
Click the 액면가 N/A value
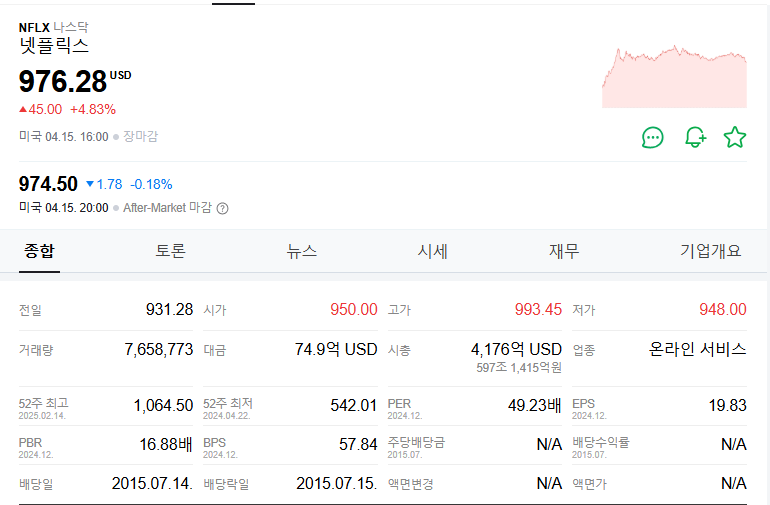point(734,483)
